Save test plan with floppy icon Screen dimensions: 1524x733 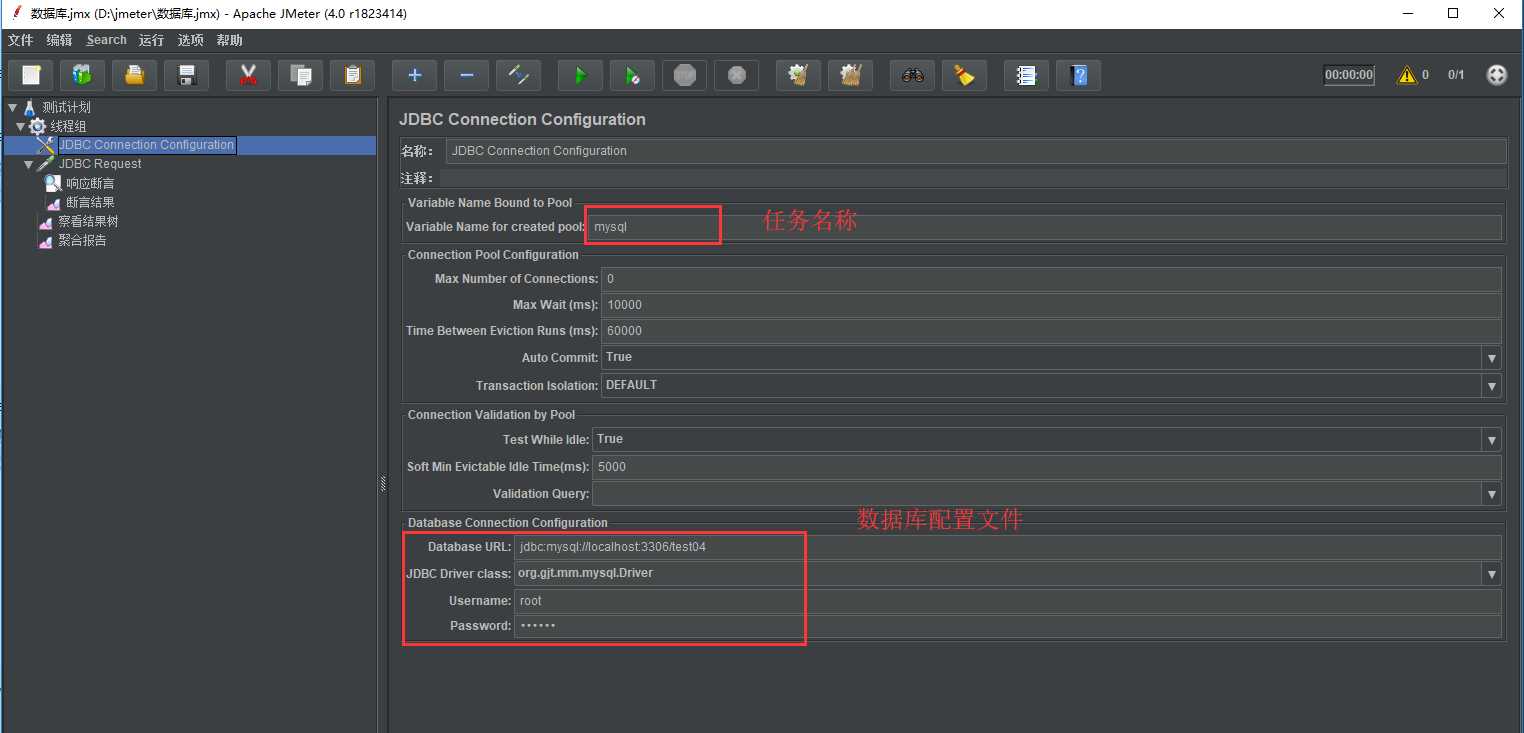pos(186,75)
